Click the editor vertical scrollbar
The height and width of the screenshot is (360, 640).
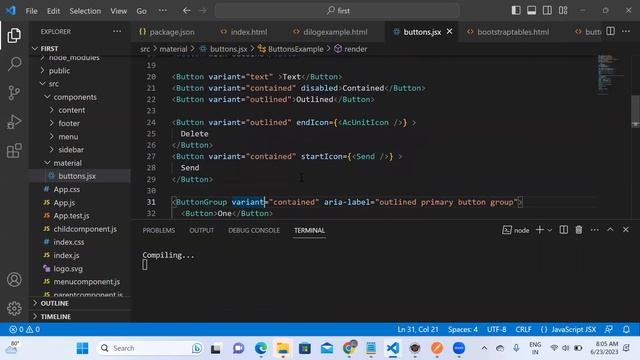coord(635,111)
